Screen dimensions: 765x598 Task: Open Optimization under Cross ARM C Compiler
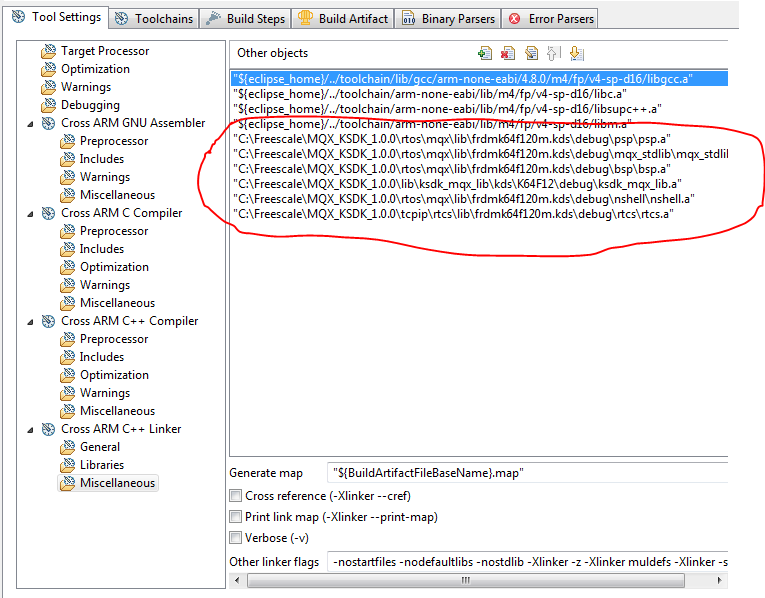click(x=104, y=267)
